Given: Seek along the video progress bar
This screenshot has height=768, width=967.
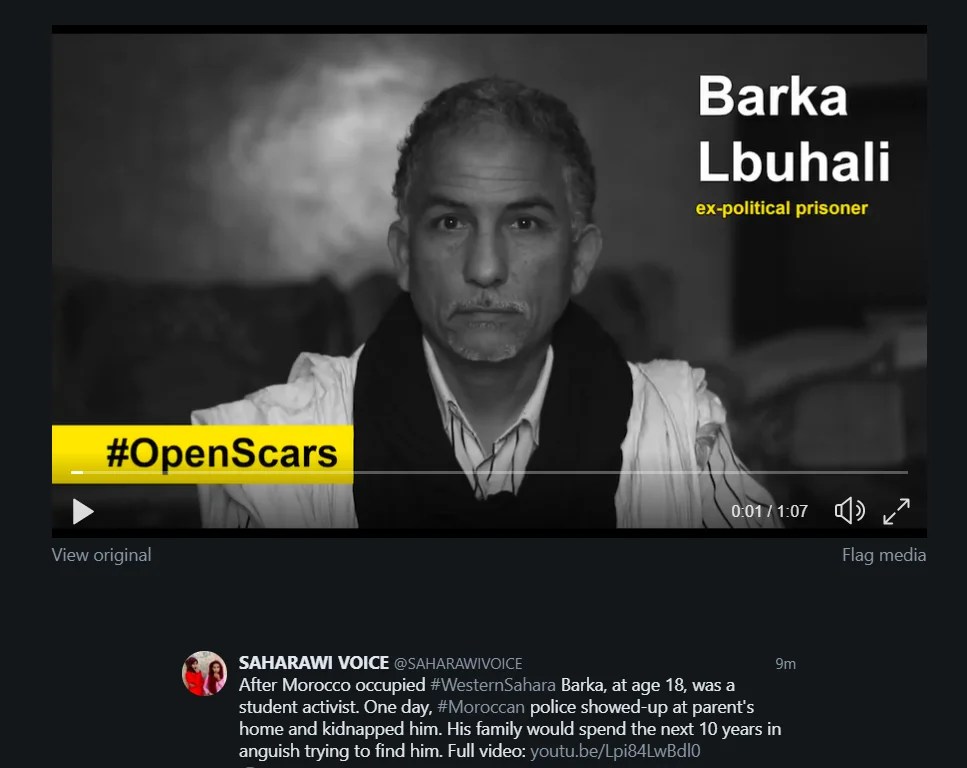Looking at the screenshot, I should tap(490, 473).
